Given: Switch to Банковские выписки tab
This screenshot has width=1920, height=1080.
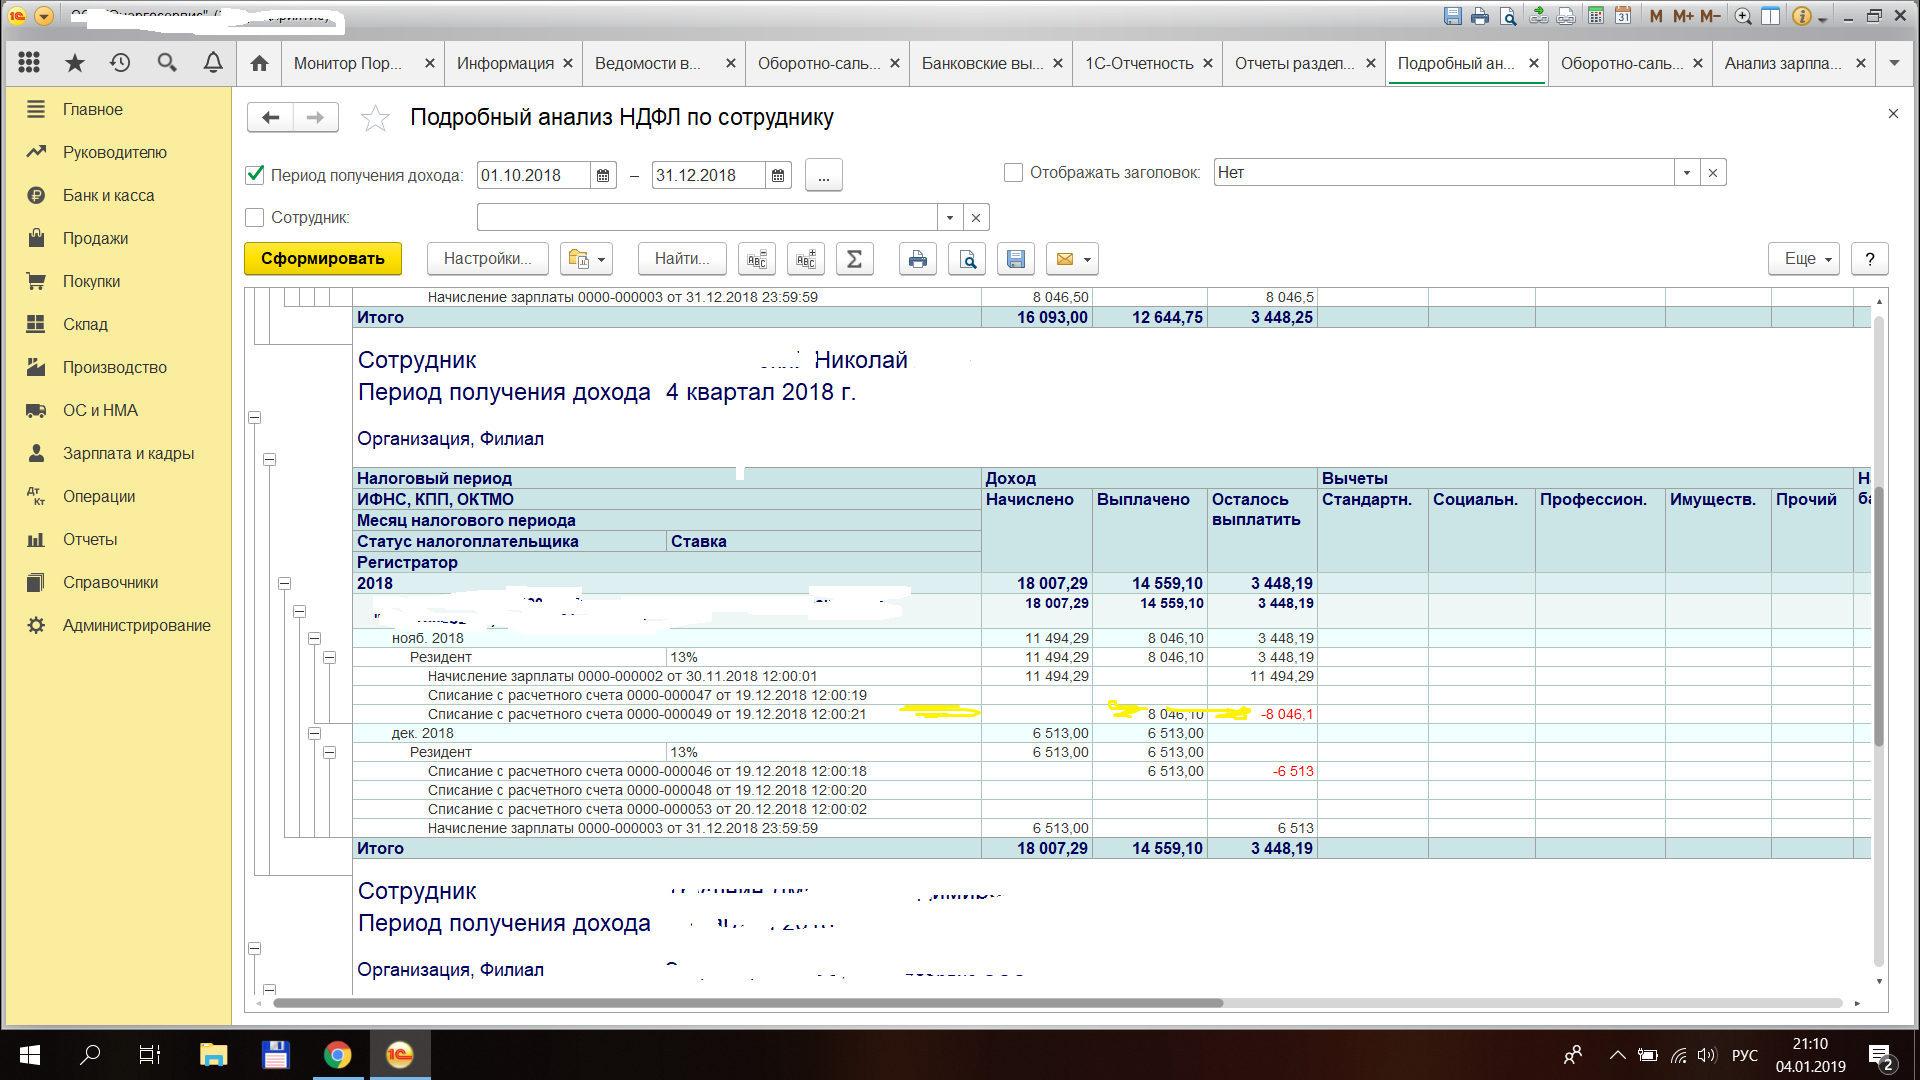Looking at the screenshot, I should click(x=981, y=63).
